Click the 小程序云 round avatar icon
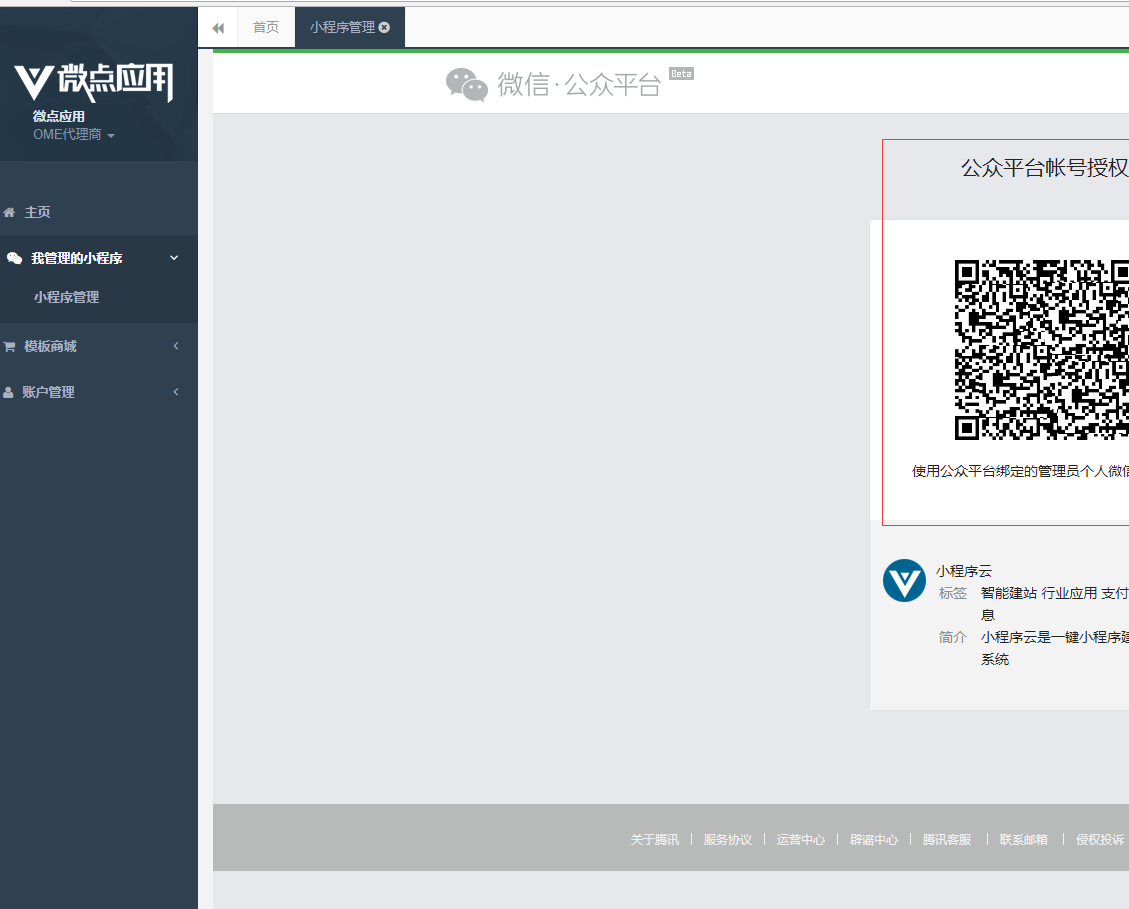 pos(904,580)
